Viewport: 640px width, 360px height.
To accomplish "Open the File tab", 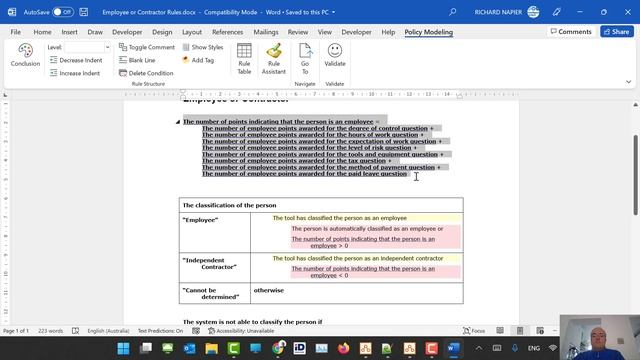I will (x=16, y=32).
